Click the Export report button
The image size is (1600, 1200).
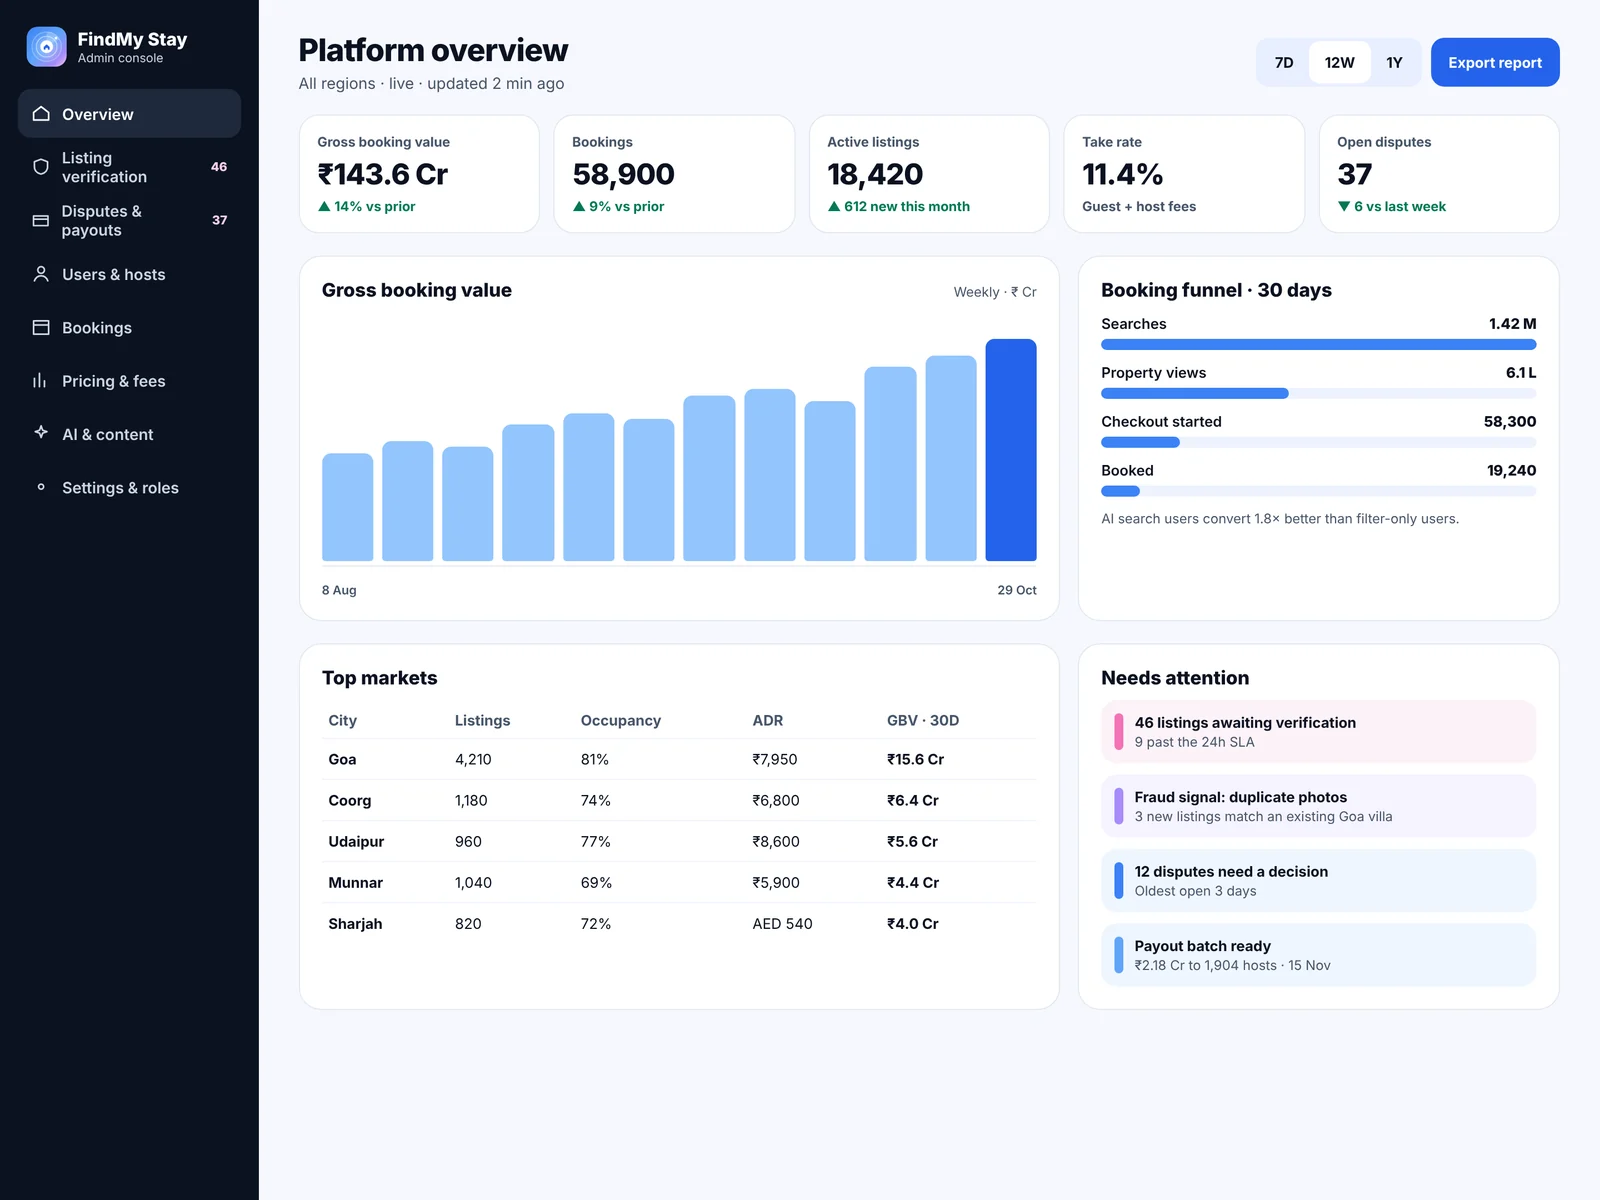coord(1495,62)
